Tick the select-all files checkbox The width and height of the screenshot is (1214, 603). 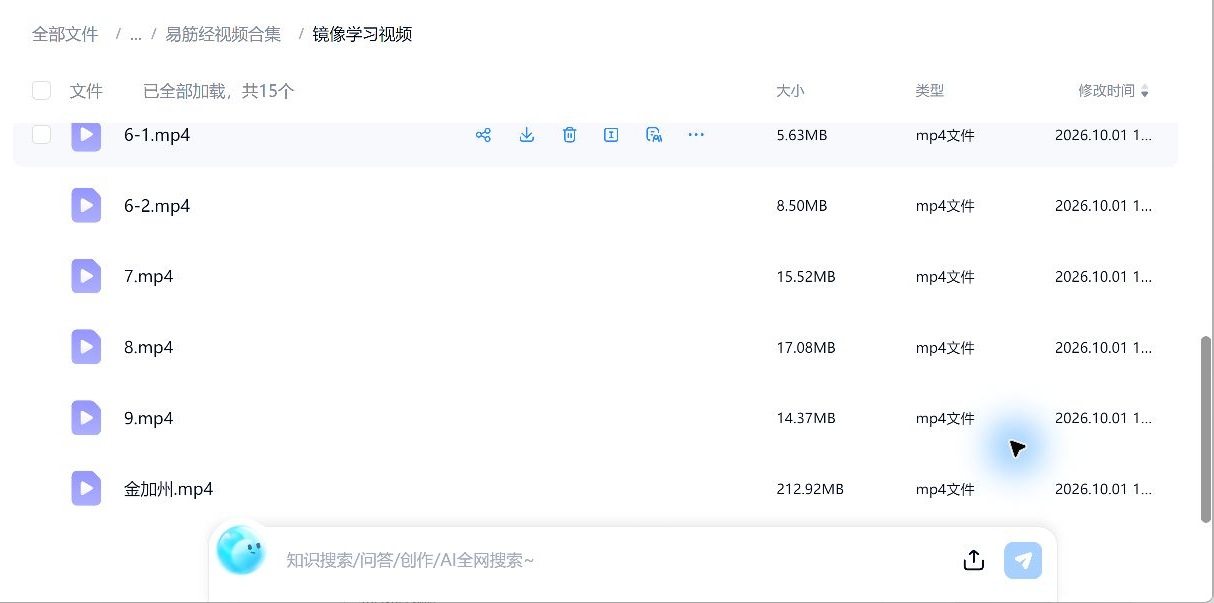[x=41, y=91]
